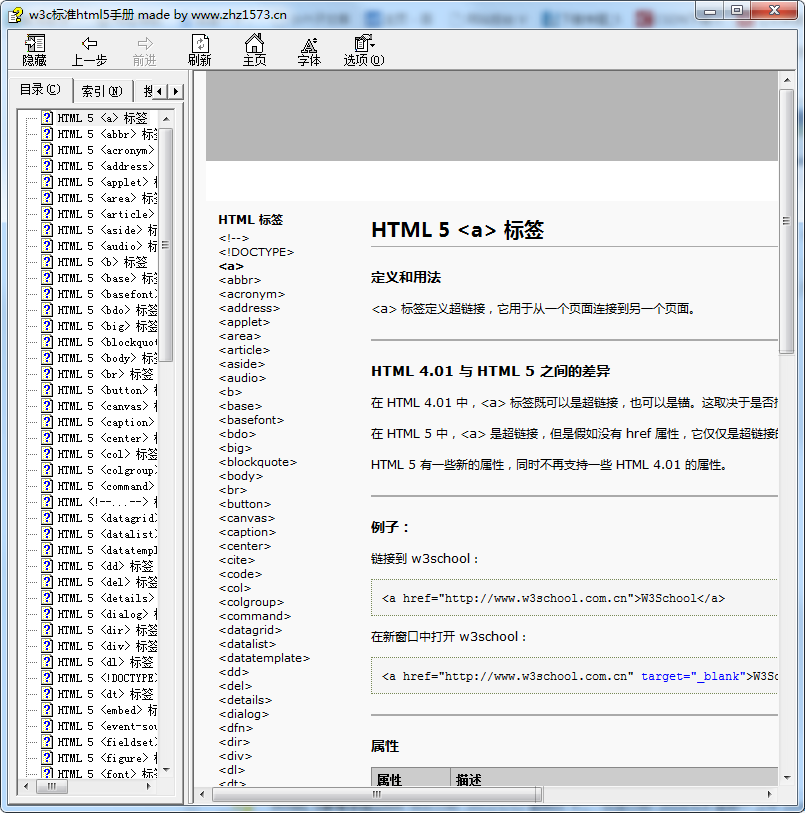
Task: Open tree topic HTML 5 <datagrid>
Action: pyautogui.click(x=106, y=518)
